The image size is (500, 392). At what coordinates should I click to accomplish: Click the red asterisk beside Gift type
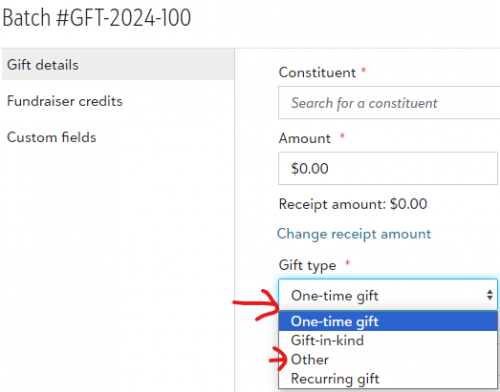pyautogui.click(x=348, y=262)
